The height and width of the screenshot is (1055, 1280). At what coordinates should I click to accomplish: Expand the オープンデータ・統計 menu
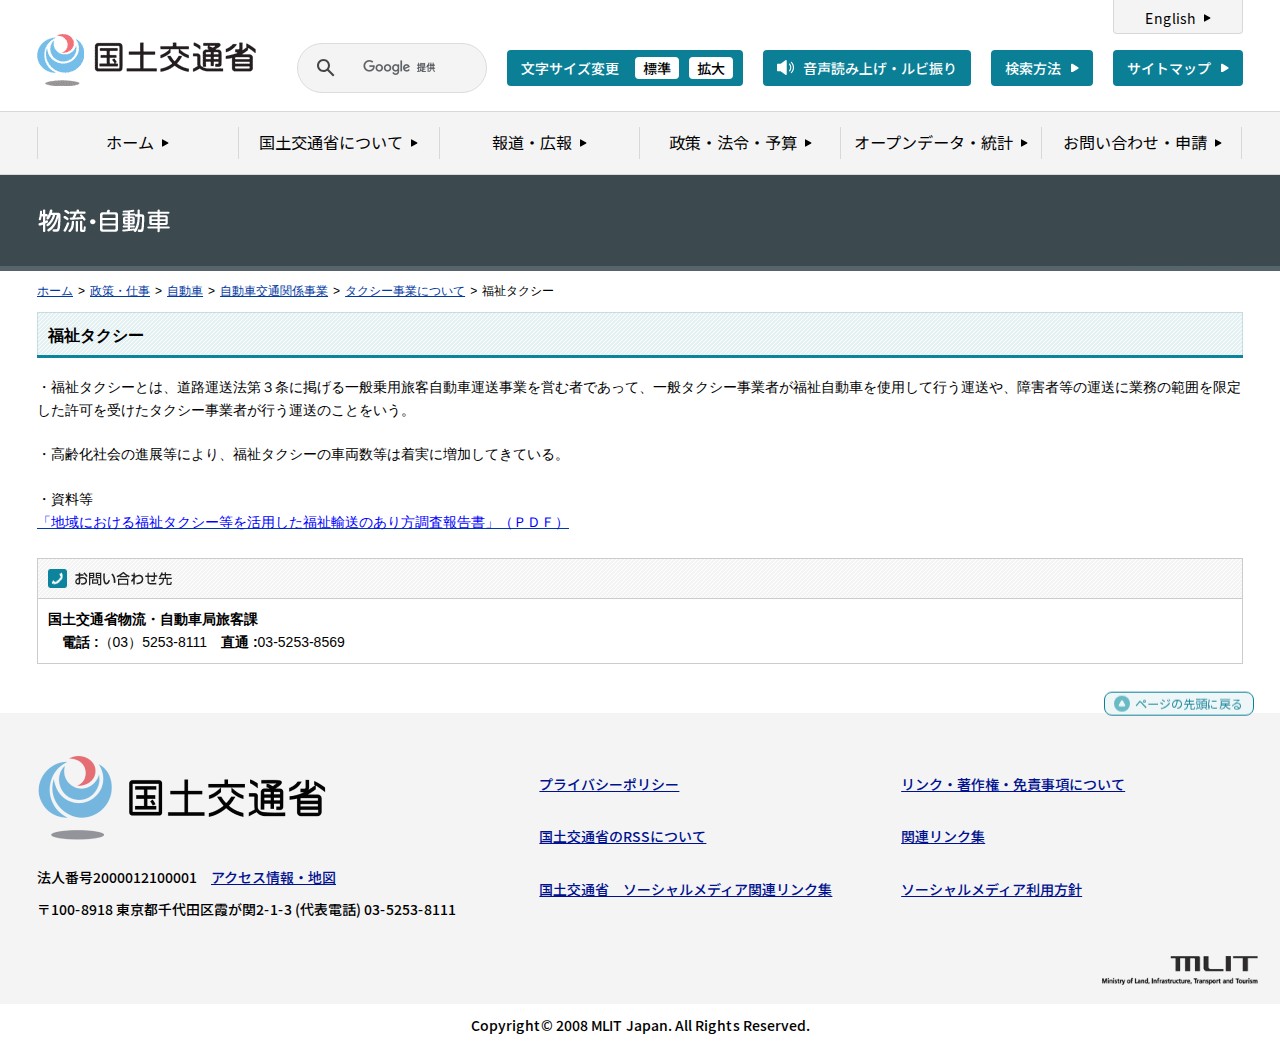tap(941, 143)
